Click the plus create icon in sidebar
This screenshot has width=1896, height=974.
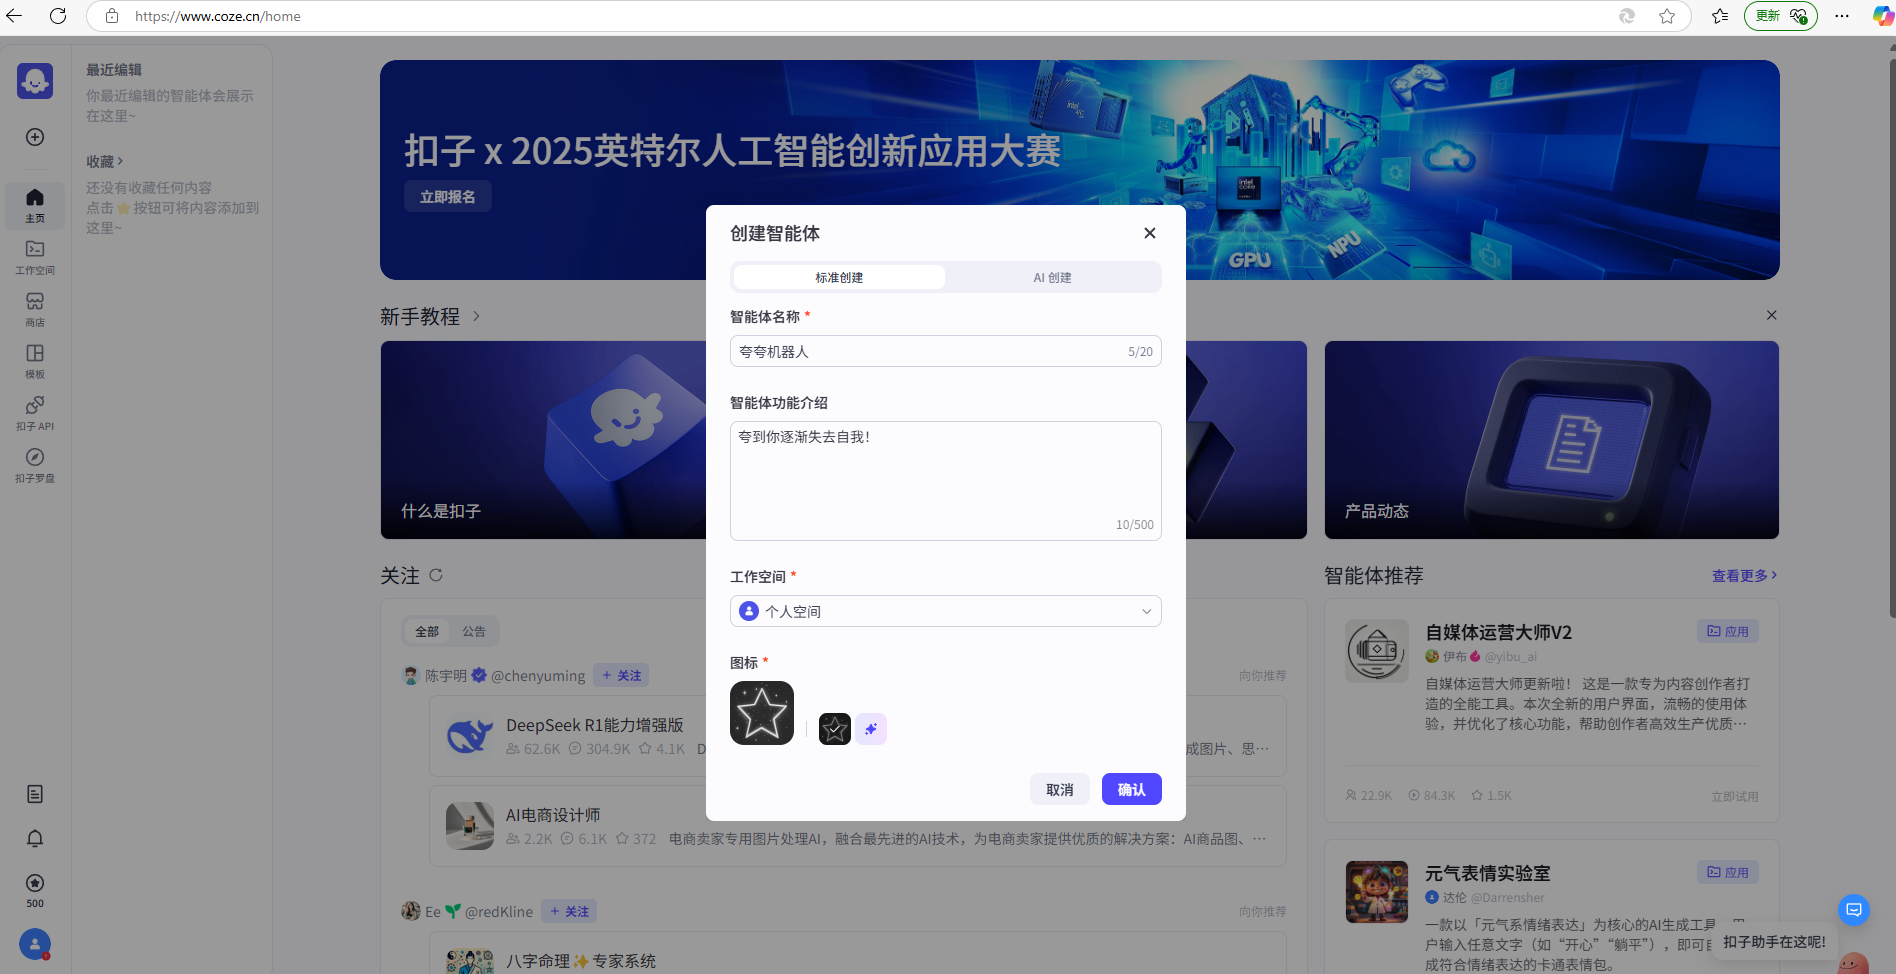pyautogui.click(x=35, y=137)
